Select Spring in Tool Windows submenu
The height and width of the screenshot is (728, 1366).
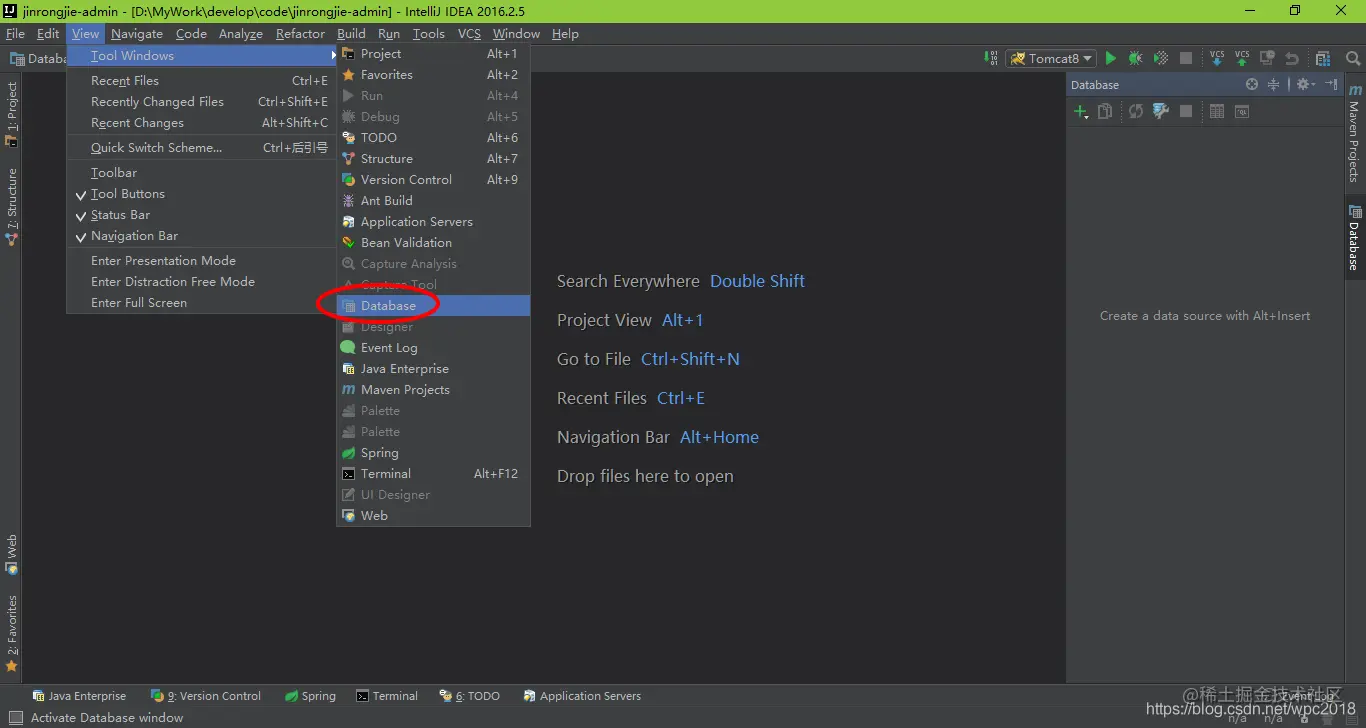tap(433, 452)
